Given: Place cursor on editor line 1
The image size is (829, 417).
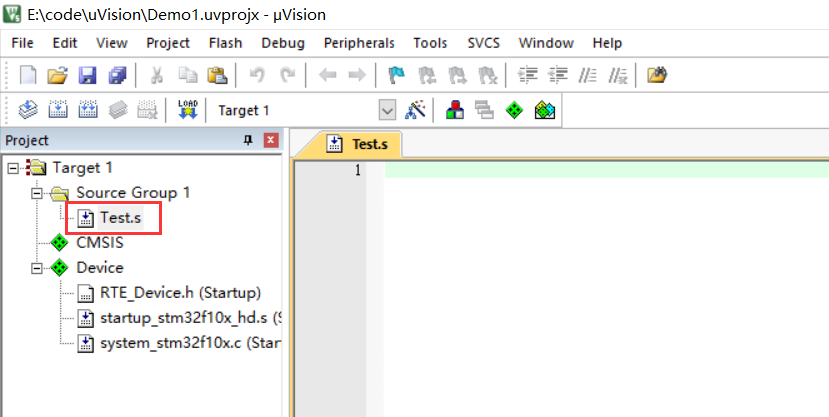Looking at the screenshot, I should pyautogui.click(x=606, y=170).
